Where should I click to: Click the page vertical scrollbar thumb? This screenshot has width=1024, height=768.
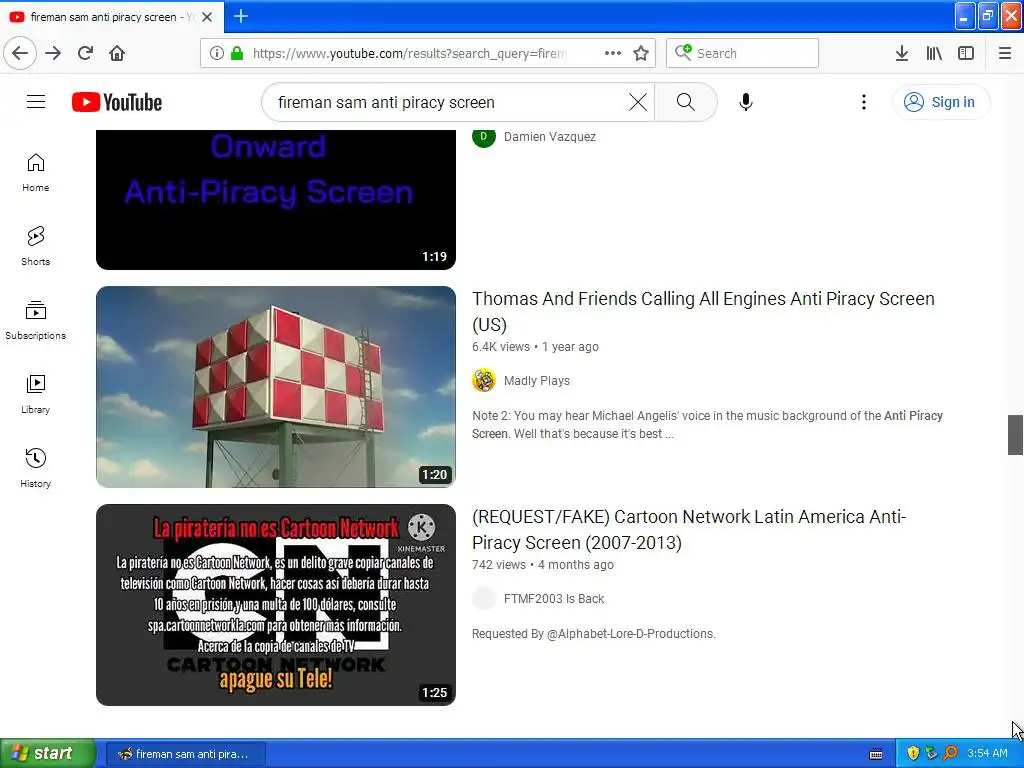[1015, 434]
